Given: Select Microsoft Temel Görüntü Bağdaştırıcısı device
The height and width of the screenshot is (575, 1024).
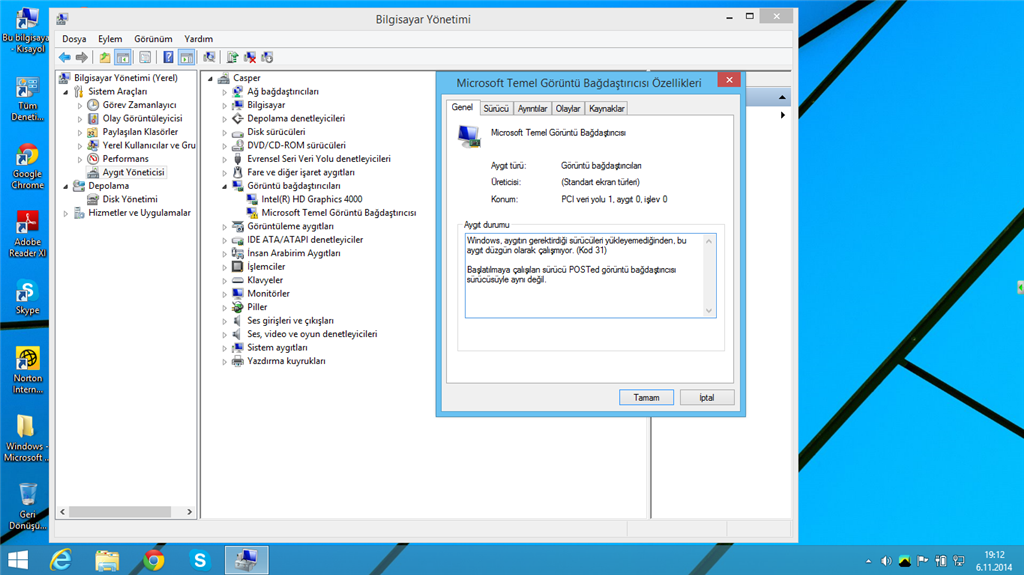Looking at the screenshot, I should click(x=338, y=213).
